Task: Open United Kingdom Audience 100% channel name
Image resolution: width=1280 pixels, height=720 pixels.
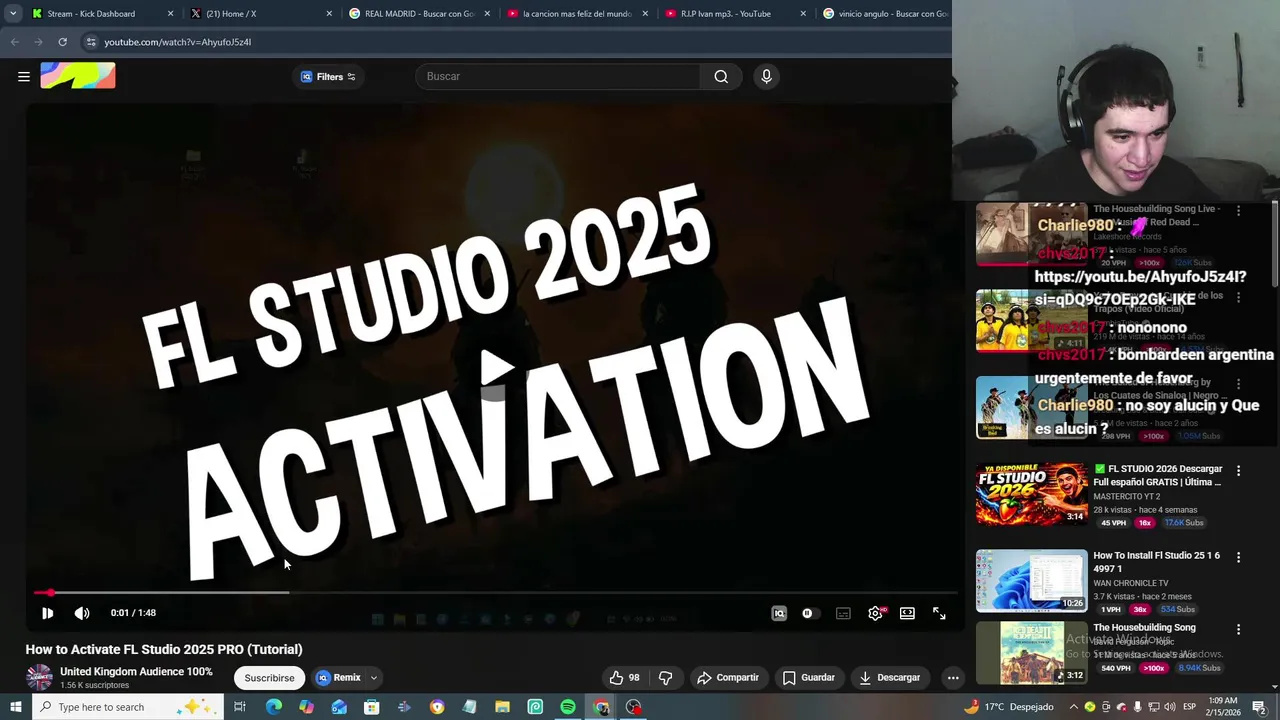Action: tap(136, 671)
